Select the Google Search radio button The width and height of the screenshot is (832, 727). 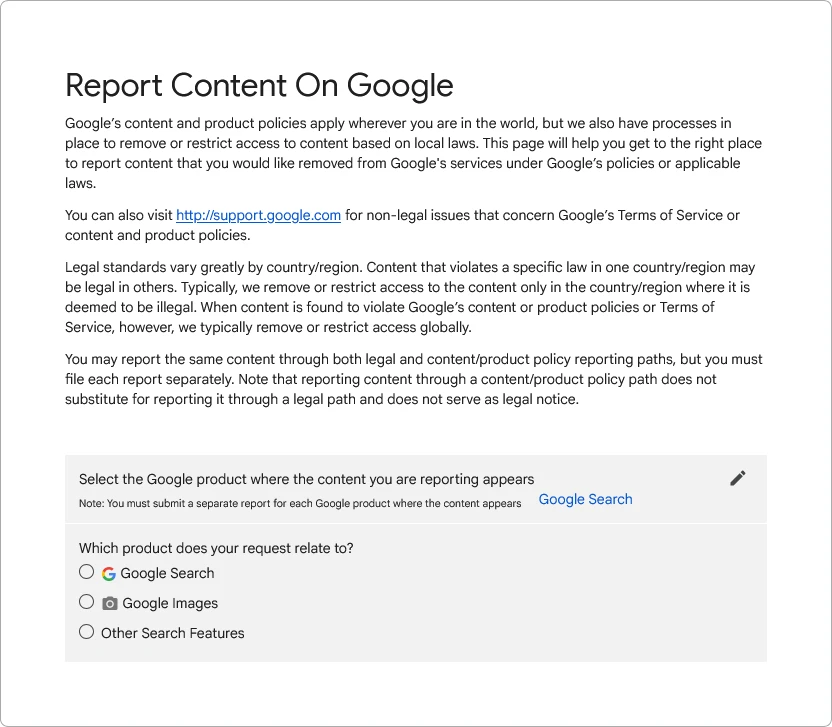(x=87, y=572)
